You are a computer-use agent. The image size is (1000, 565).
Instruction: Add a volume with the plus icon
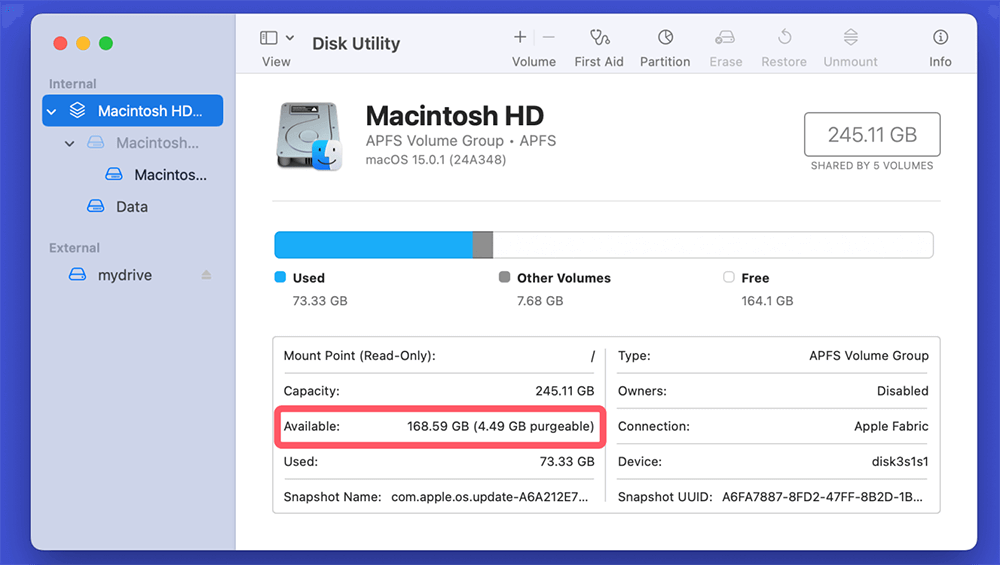(520, 37)
